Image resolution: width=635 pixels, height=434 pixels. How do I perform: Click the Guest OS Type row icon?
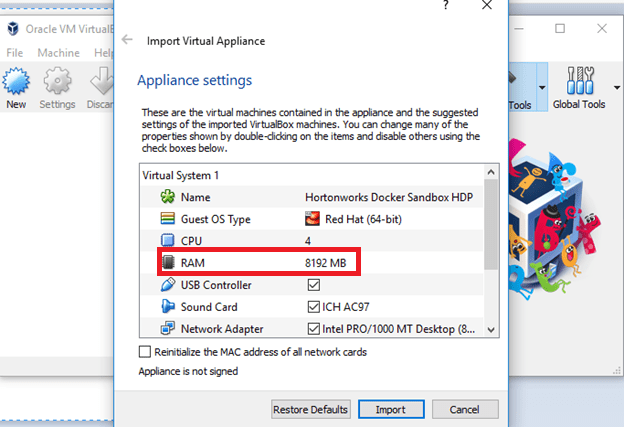[167, 219]
